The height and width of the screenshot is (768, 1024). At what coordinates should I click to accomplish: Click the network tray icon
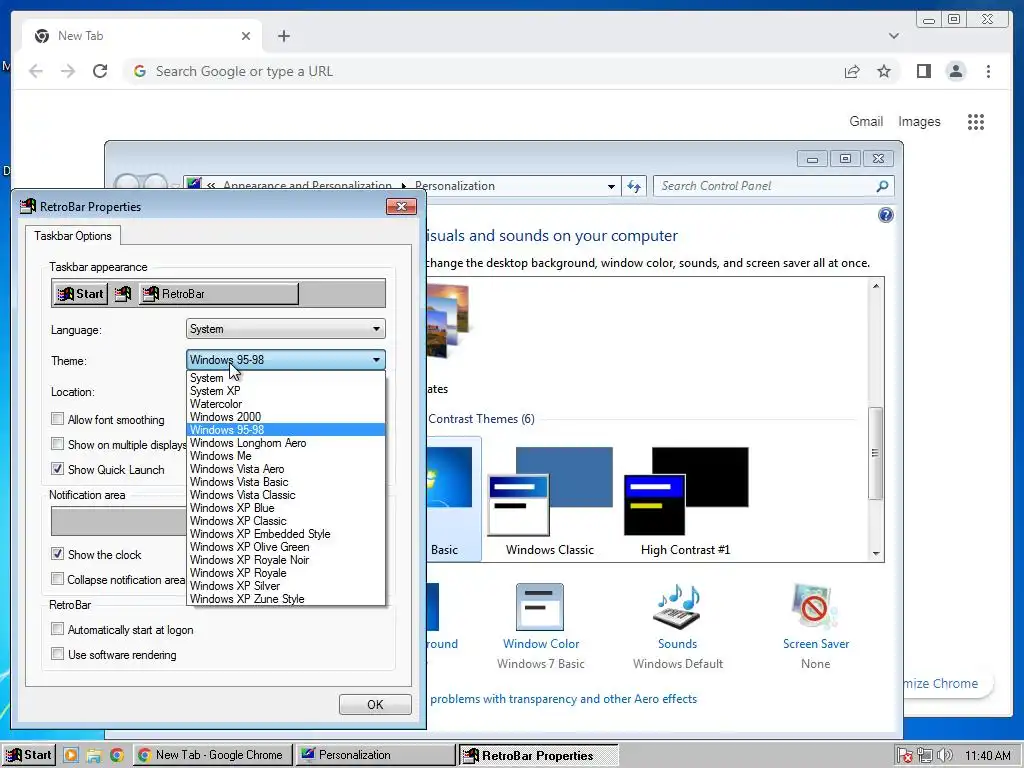point(925,756)
